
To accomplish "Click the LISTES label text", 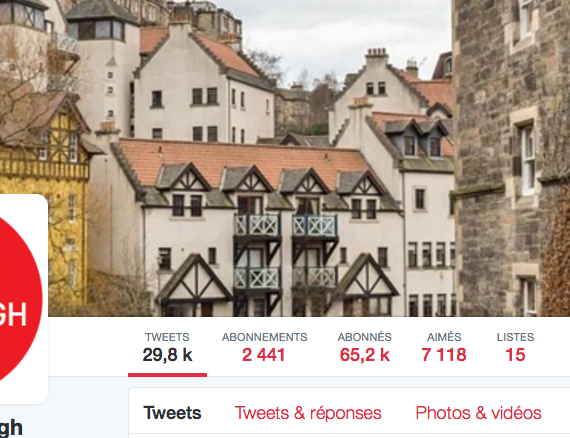I will [515, 337].
